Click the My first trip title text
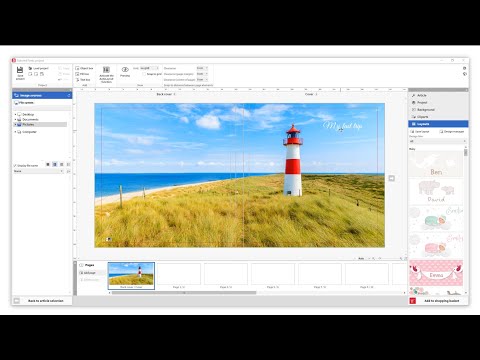 (343, 126)
